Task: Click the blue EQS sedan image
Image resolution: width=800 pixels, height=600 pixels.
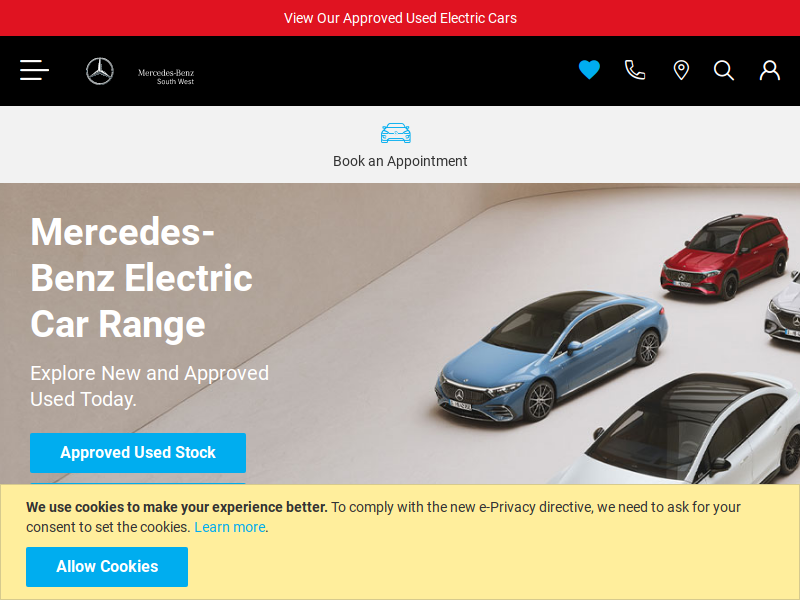Action: pyautogui.click(x=551, y=356)
